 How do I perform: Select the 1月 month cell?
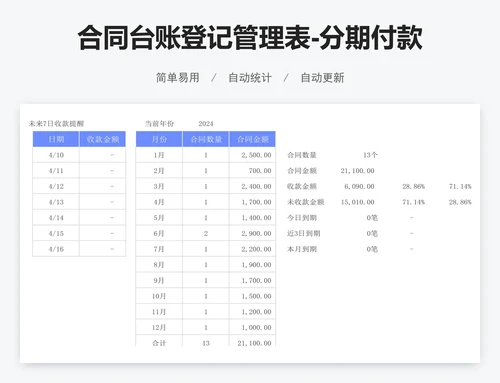coord(159,155)
